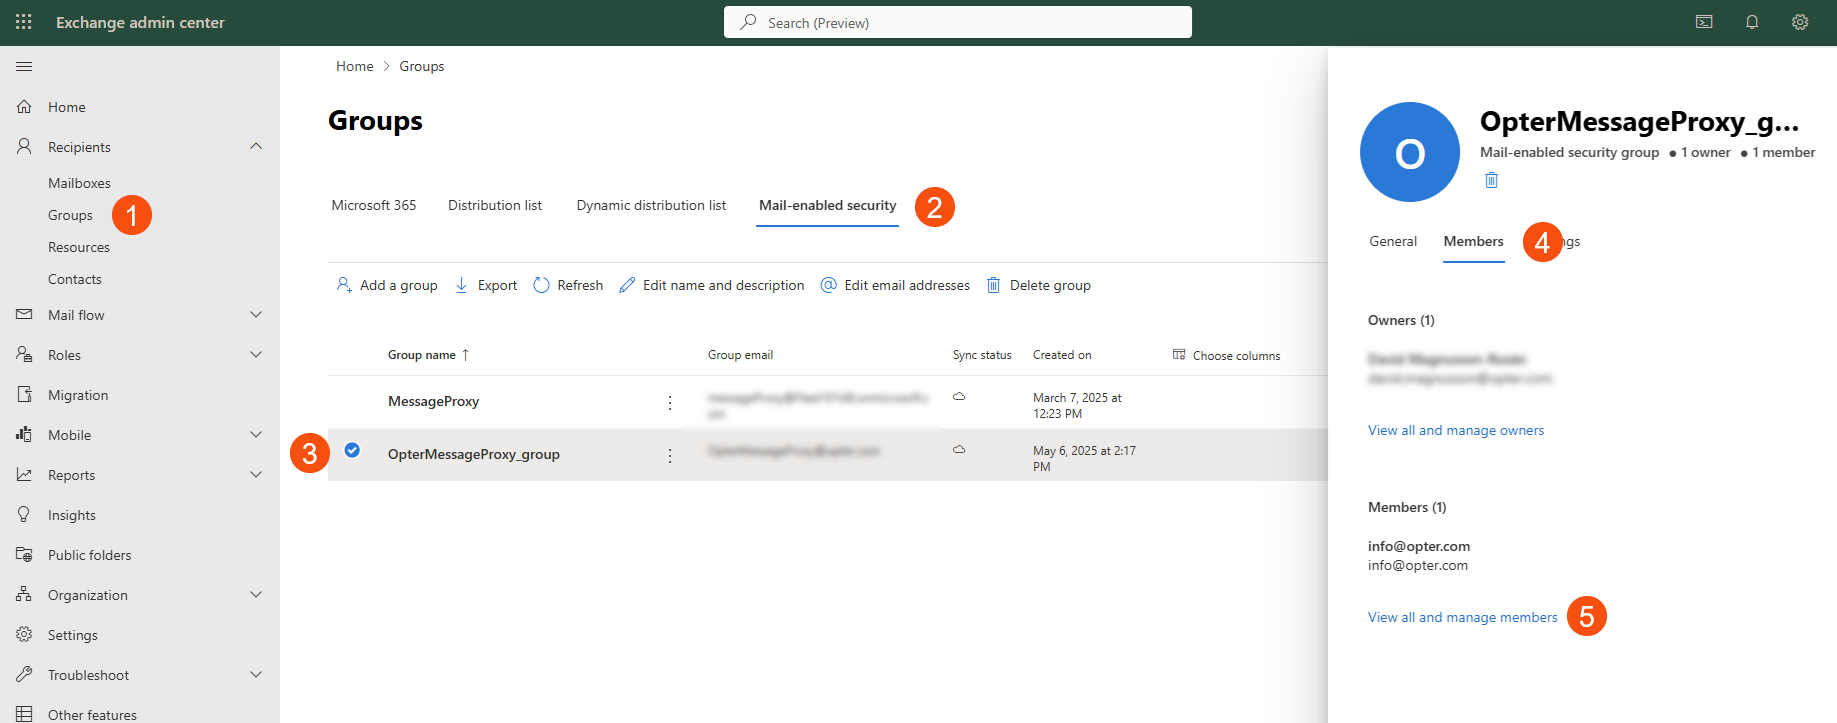This screenshot has height=723, width=1837.
Task: Click the trash icon under group name
Action: click(1491, 180)
